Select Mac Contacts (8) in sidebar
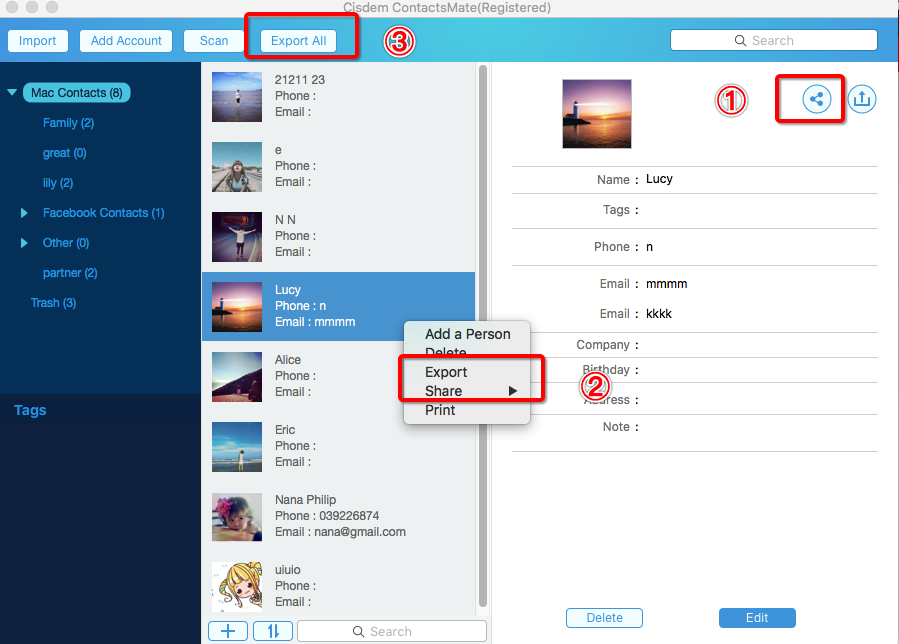This screenshot has width=899, height=644. tap(77, 92)
